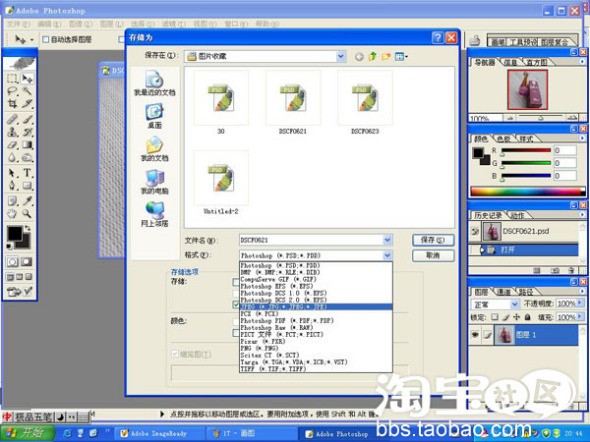Choose Photoshop PDF format option

tap(316, 321)
